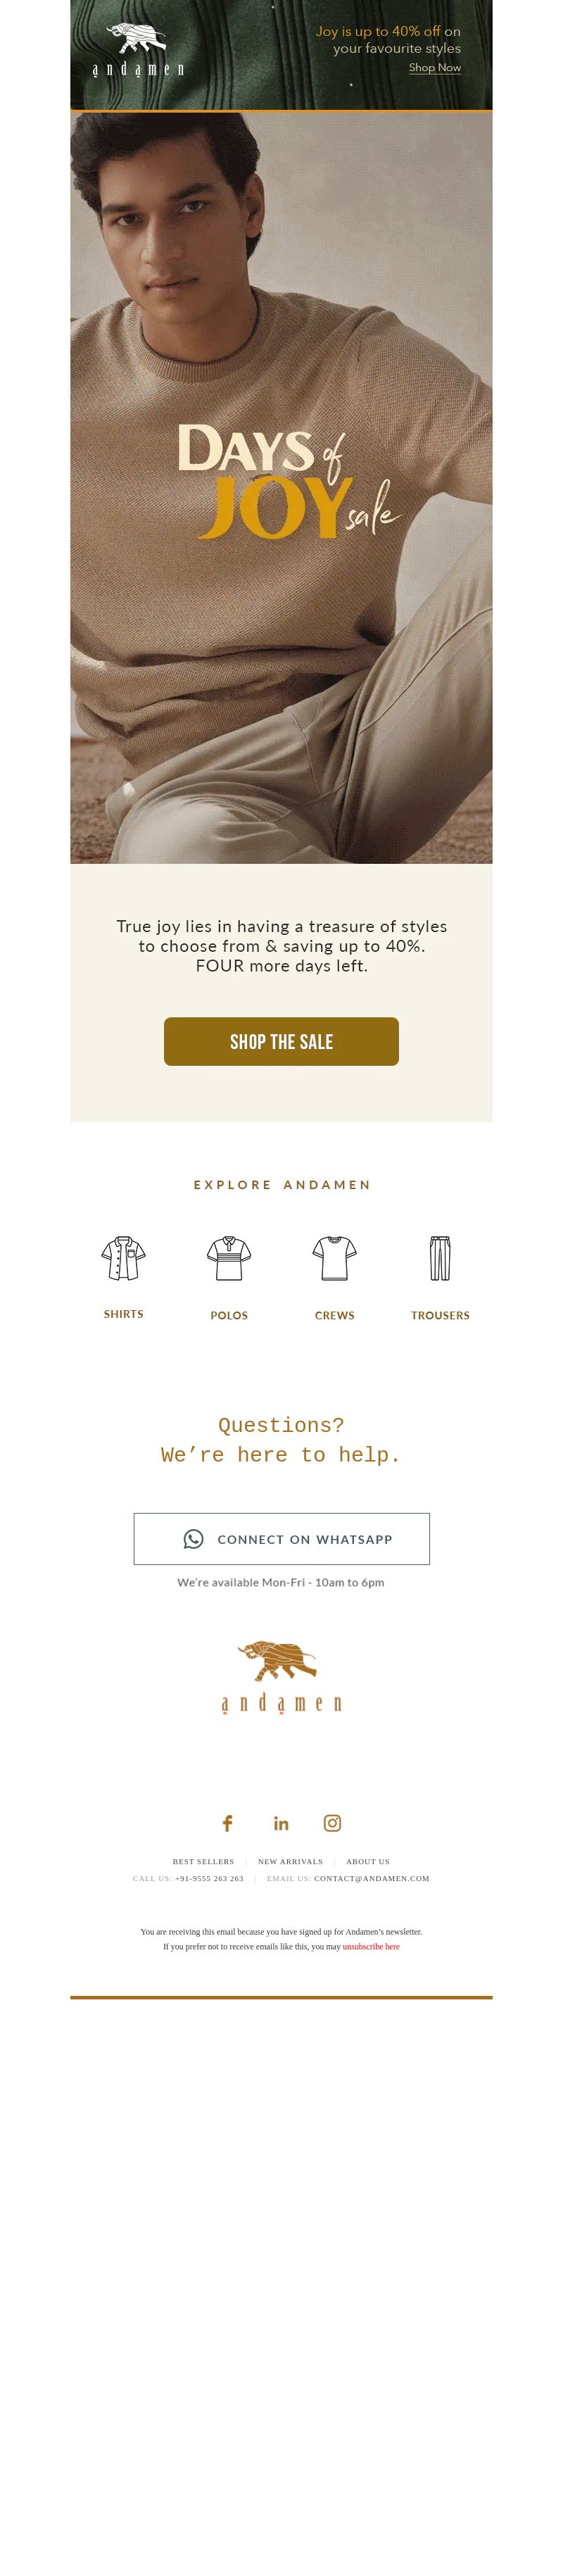Viewport: 563px width, 2576px height.
Task: Open the Facebook icon
Action: 227,1823
